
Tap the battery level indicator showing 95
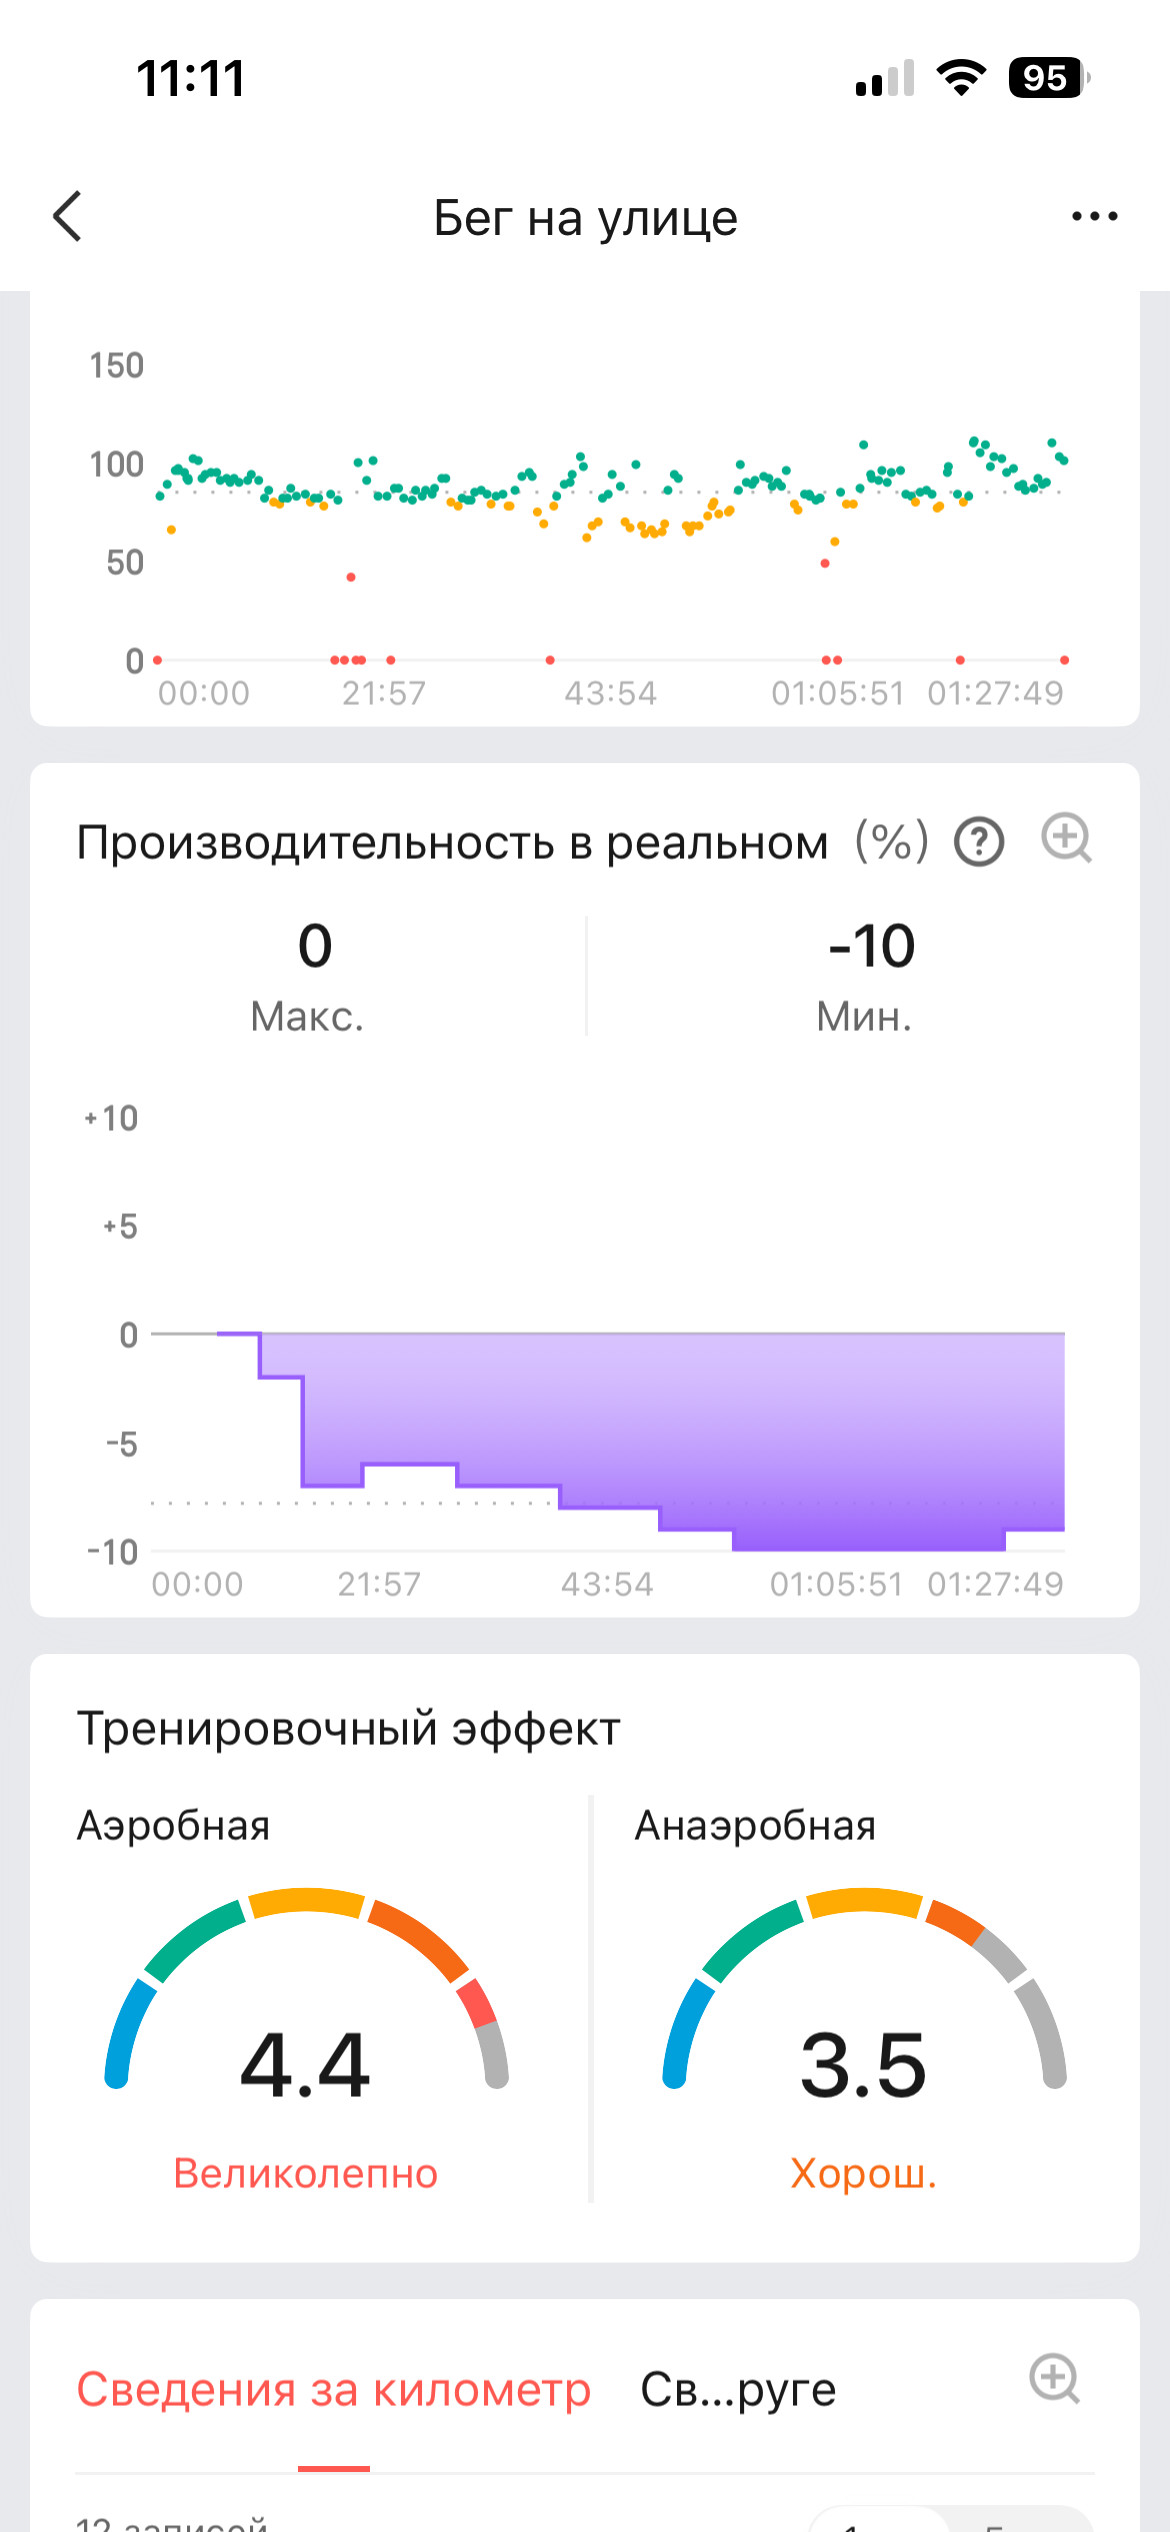[x=1049, y=78]
